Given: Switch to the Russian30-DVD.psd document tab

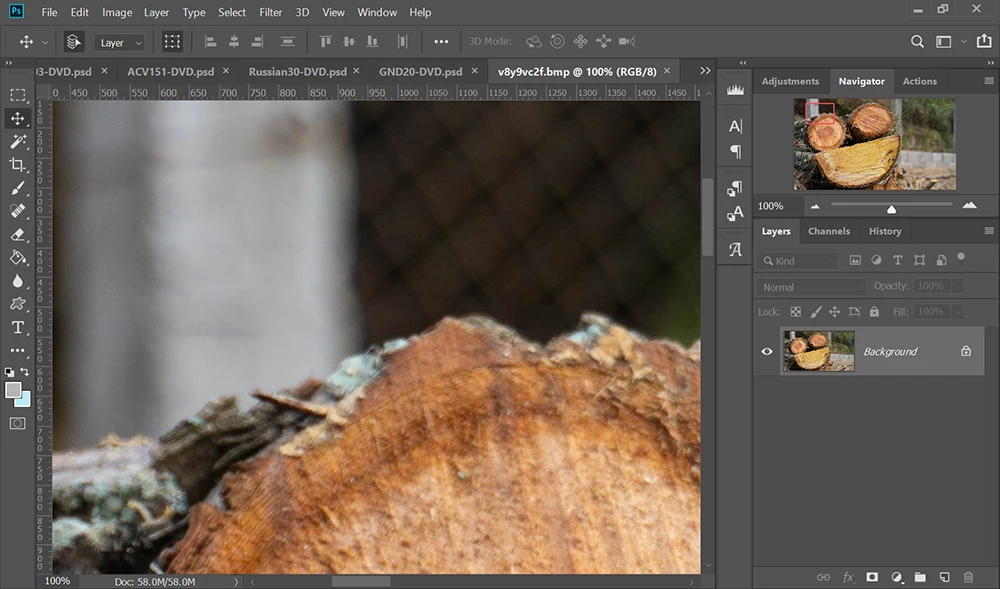Looking at the screenshot, I should pyautogui.click(x=297, y=72).
